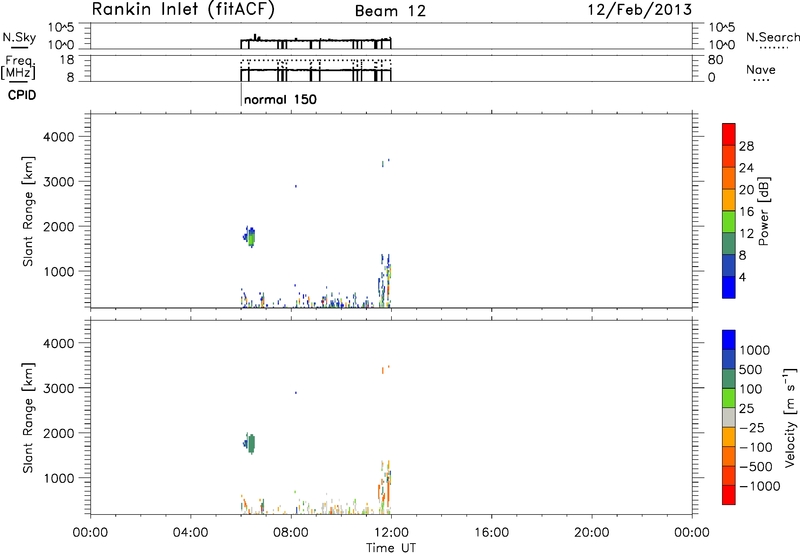Click the '4' Power colorbar tick label
This screenshot has height=554, width=800.
pos(742,278)
